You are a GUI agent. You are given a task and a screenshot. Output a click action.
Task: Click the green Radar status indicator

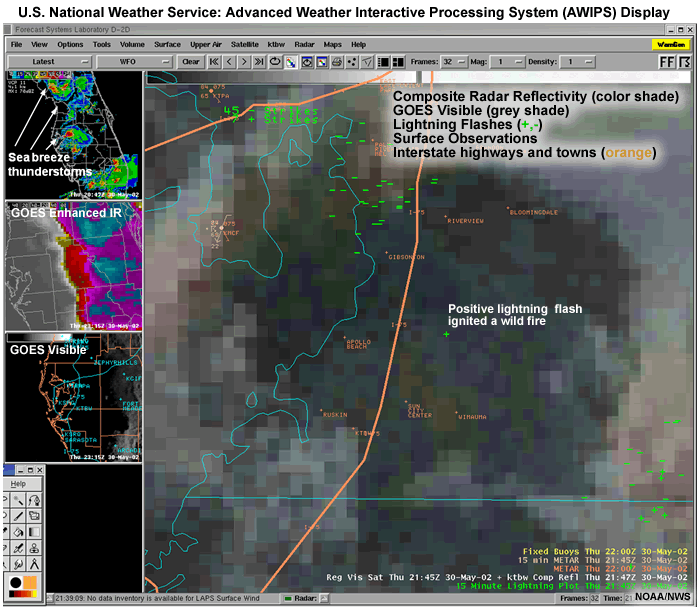288,598
